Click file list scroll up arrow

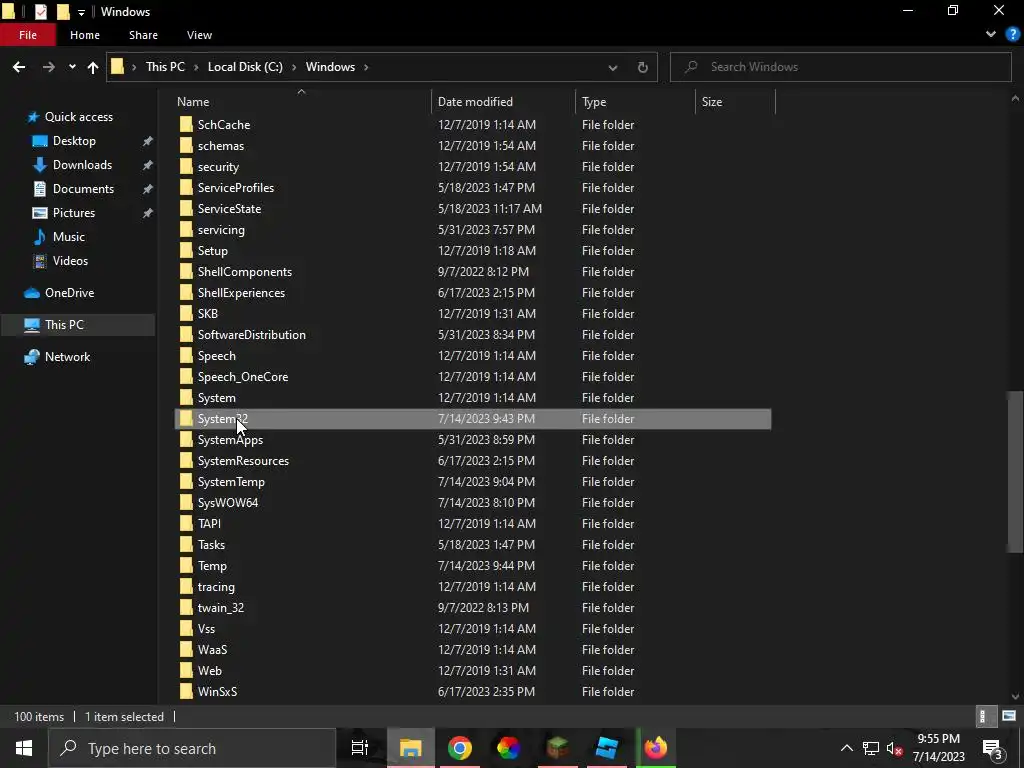[1015, 99]
